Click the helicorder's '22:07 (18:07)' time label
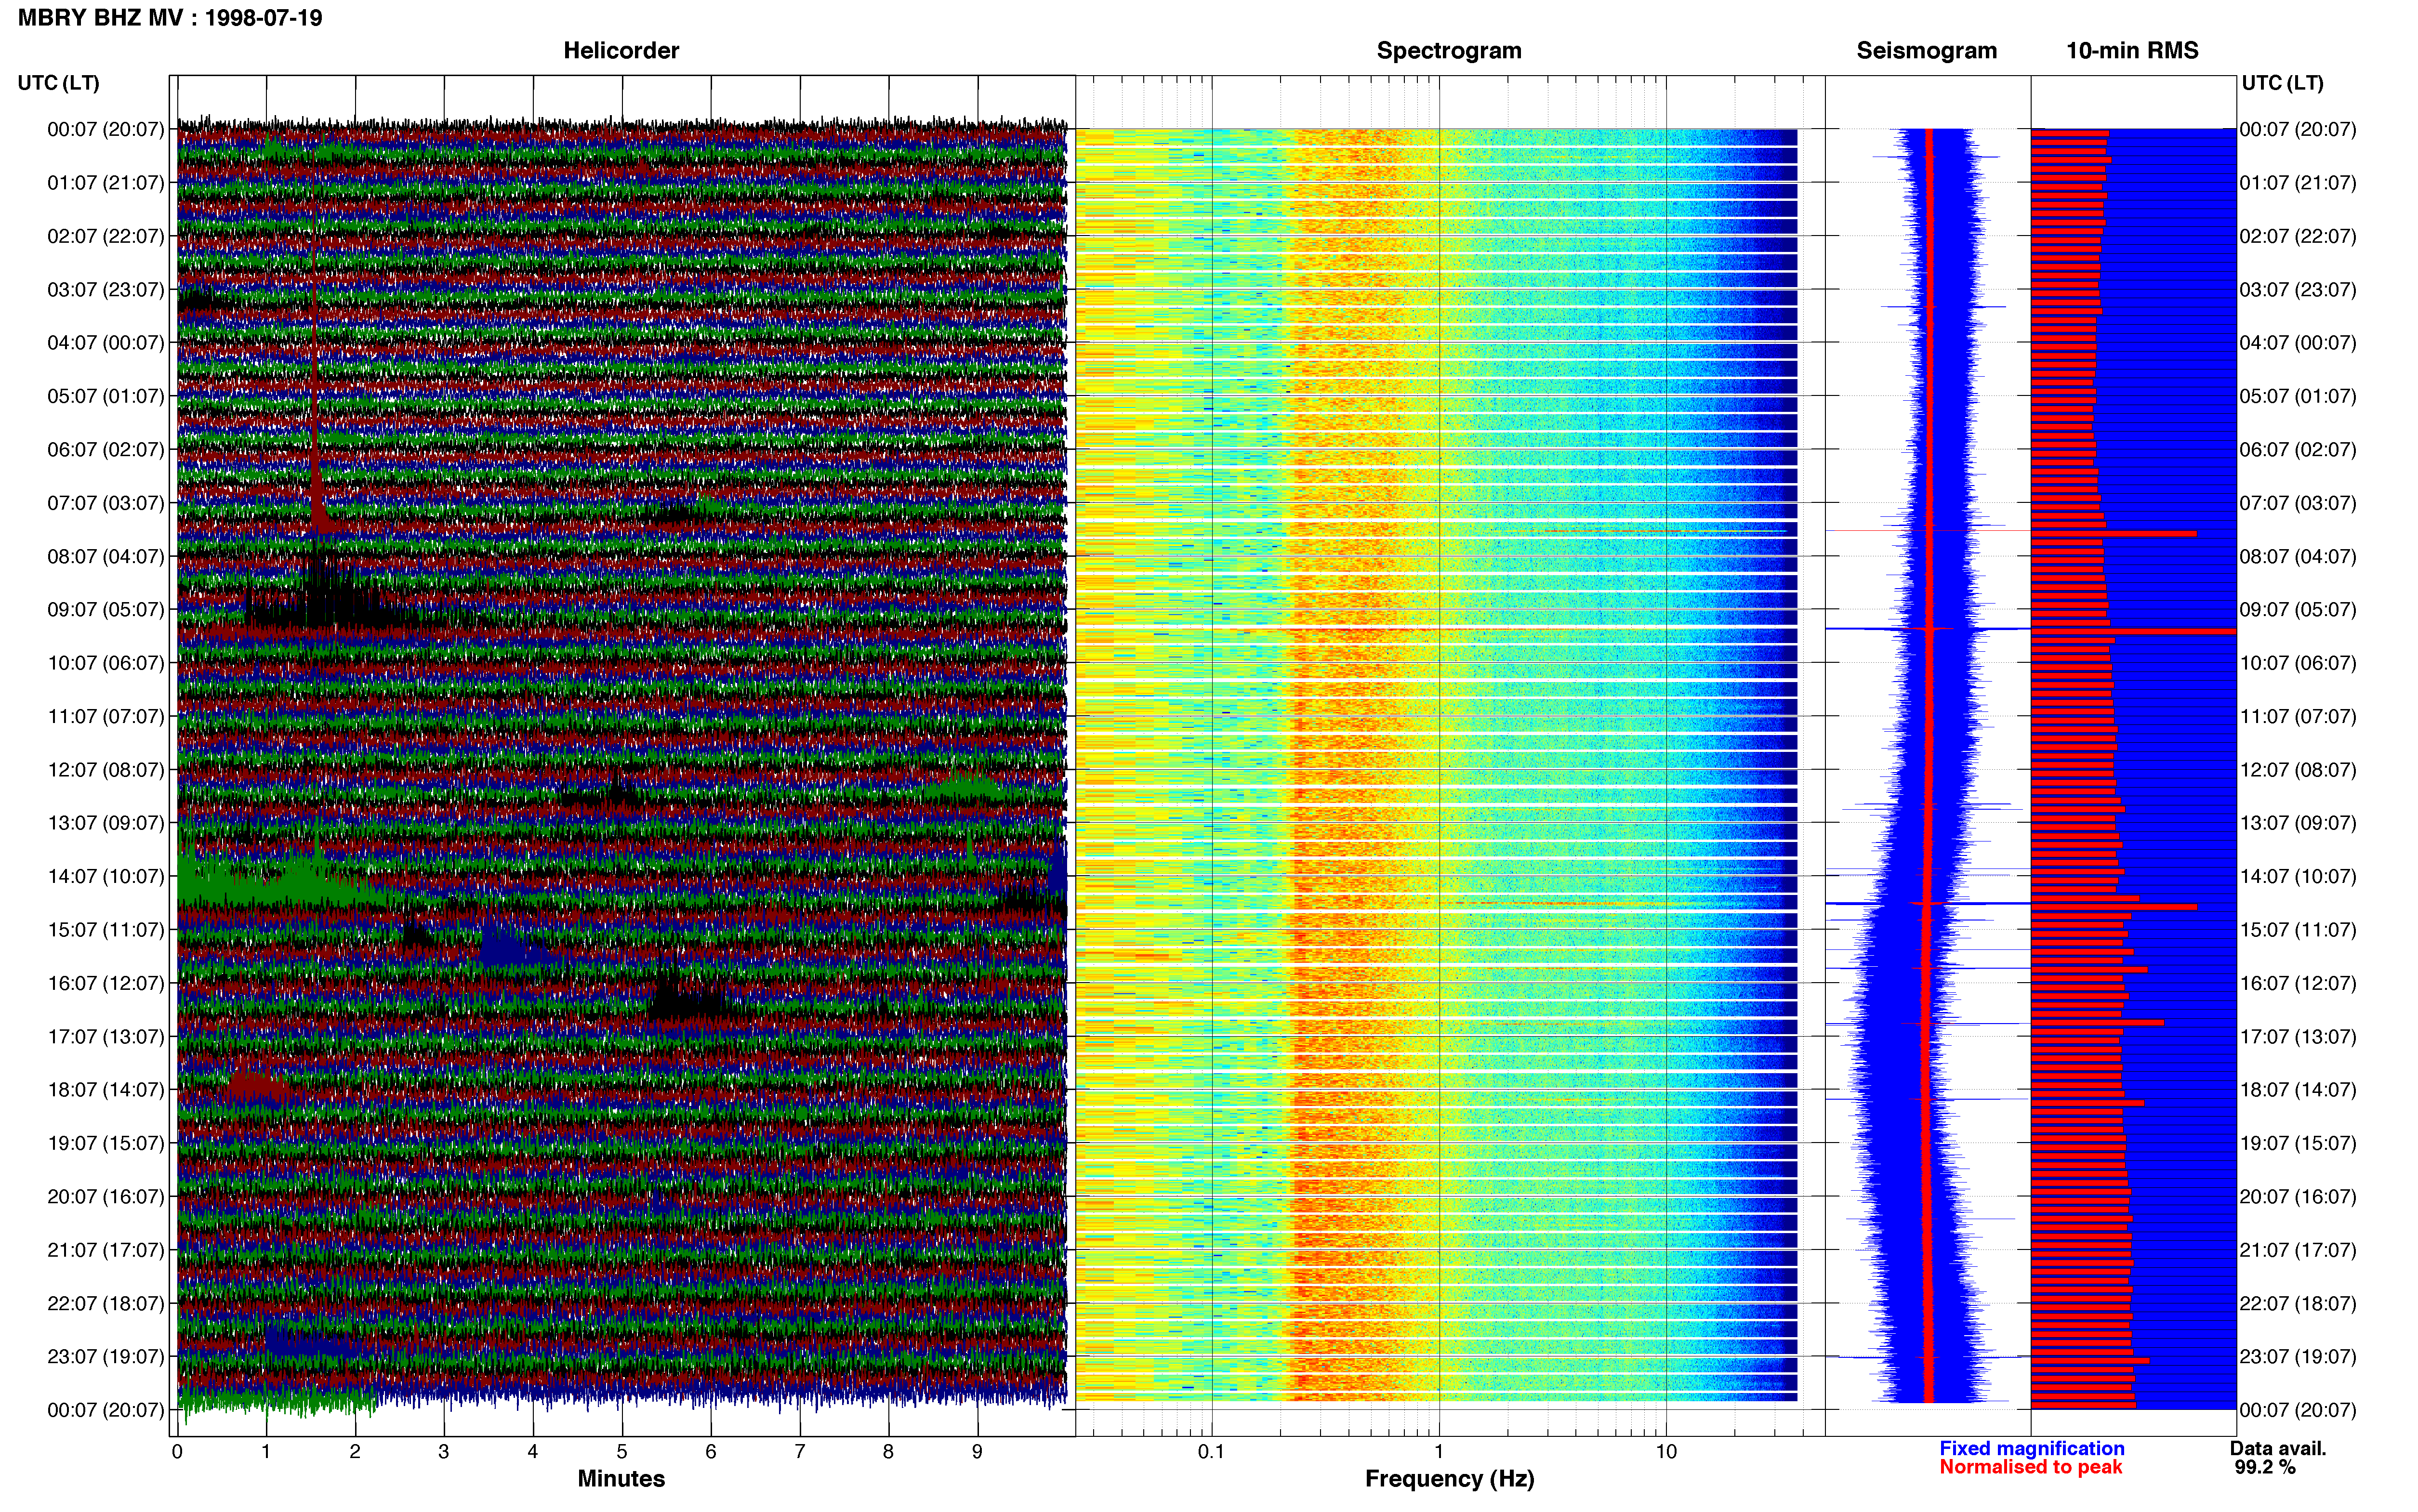 pyautogui.click(x=105, y=1304)
